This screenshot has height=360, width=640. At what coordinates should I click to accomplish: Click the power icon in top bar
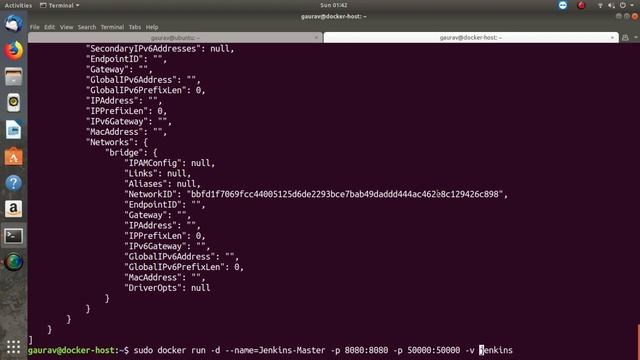[x=622, y=5]
